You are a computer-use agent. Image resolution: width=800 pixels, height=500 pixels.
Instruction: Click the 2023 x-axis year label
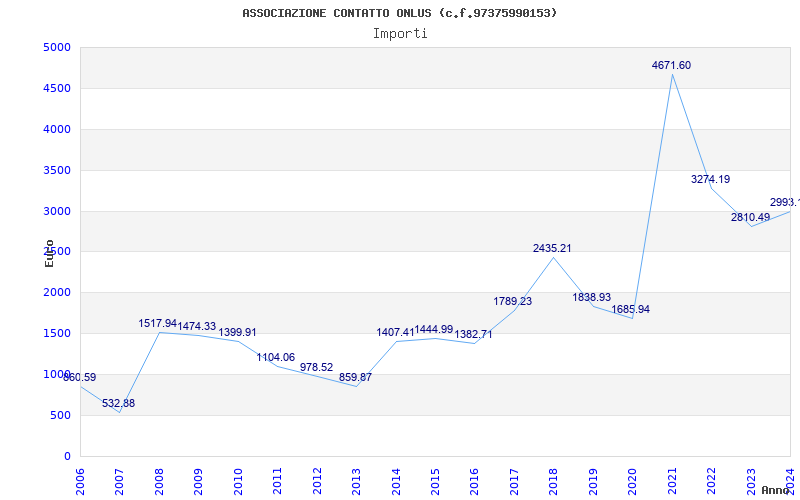click(x=751, y=482)
